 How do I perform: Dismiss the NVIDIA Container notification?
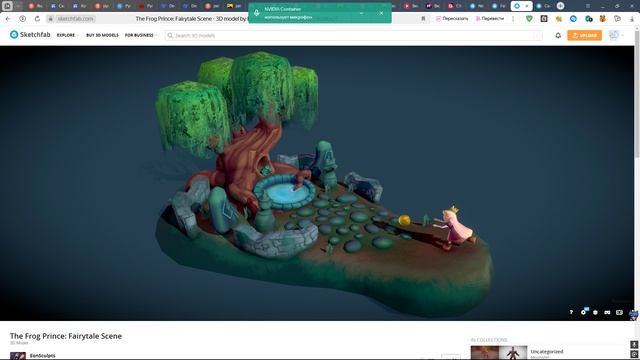coord(381,13)
